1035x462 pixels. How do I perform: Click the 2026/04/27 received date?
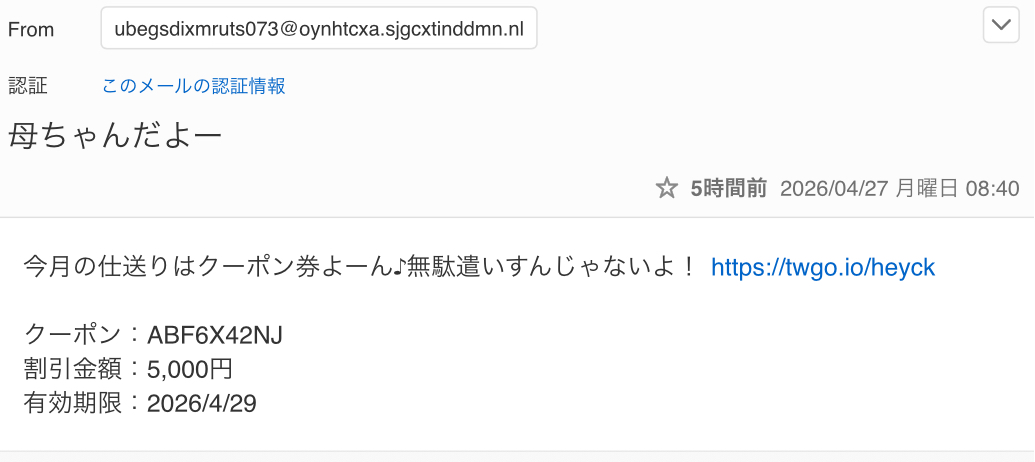[833, 188]
